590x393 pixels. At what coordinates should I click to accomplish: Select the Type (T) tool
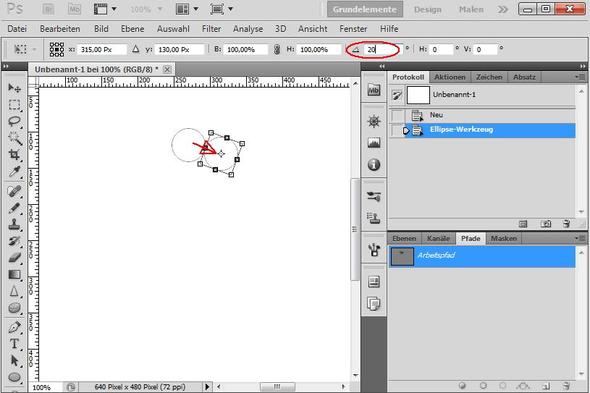click(14, 344)
